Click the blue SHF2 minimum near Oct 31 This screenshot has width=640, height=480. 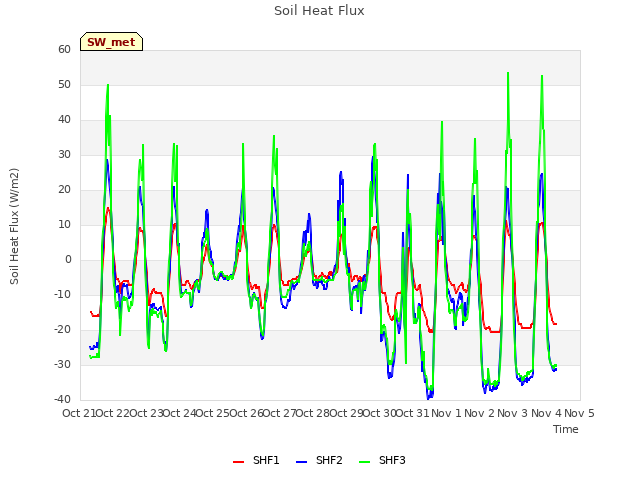click(x=429, y=398)
